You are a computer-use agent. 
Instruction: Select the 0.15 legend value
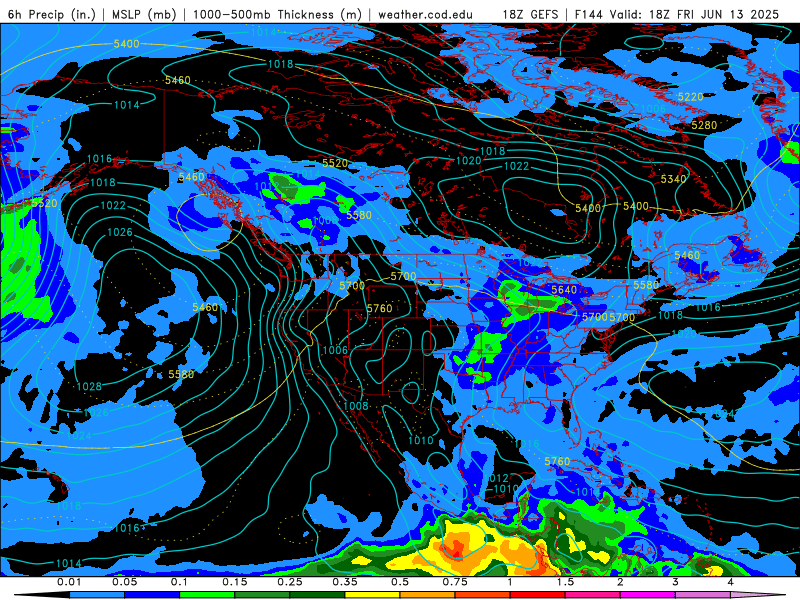(x=235, y=582)
